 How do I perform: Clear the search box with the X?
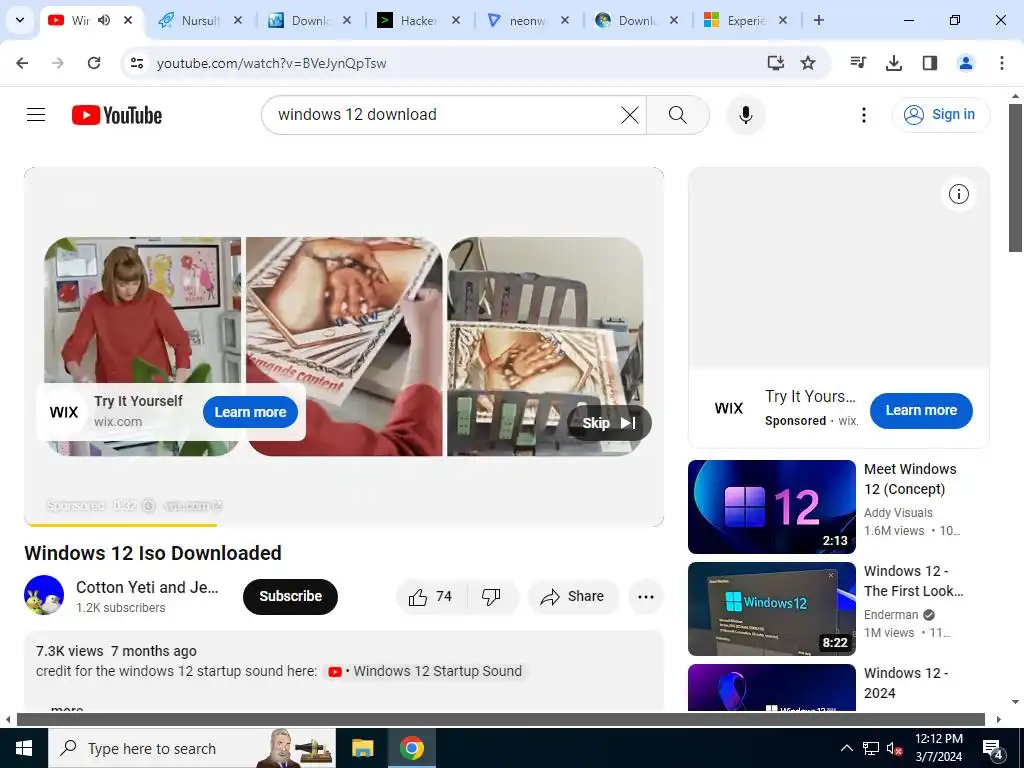(630, 115)
